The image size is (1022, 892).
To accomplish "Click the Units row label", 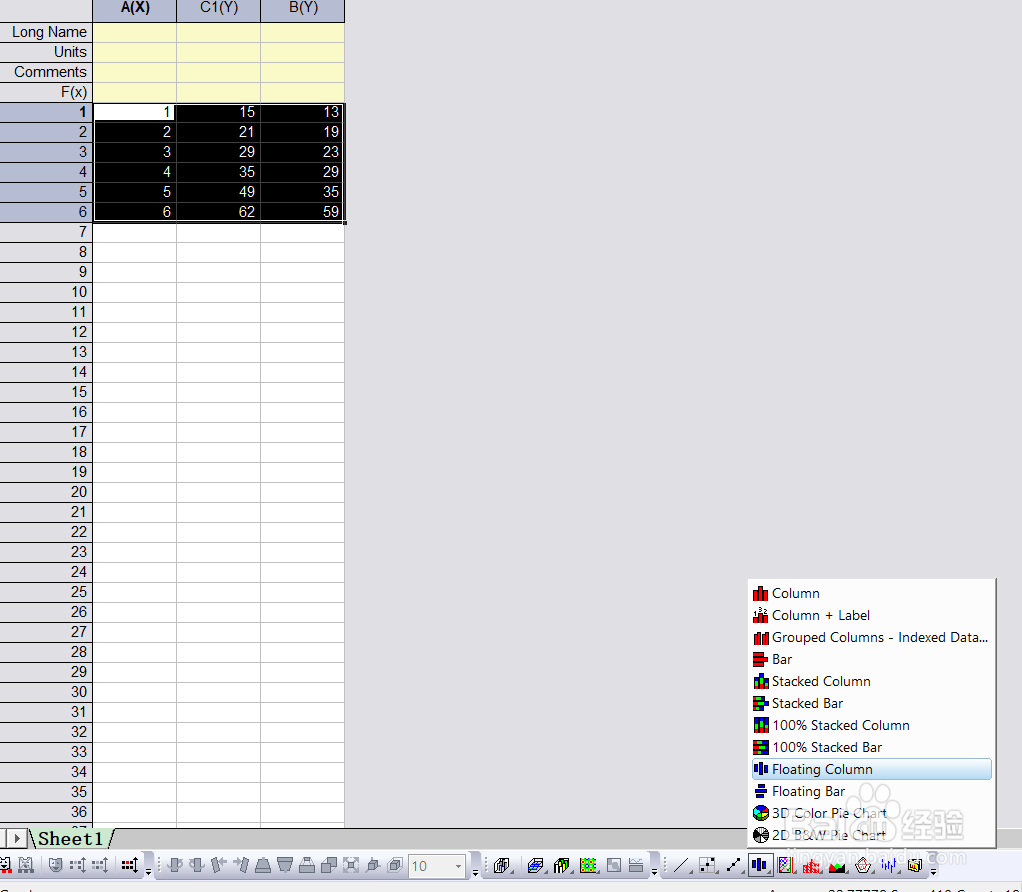I will (46, 52).
